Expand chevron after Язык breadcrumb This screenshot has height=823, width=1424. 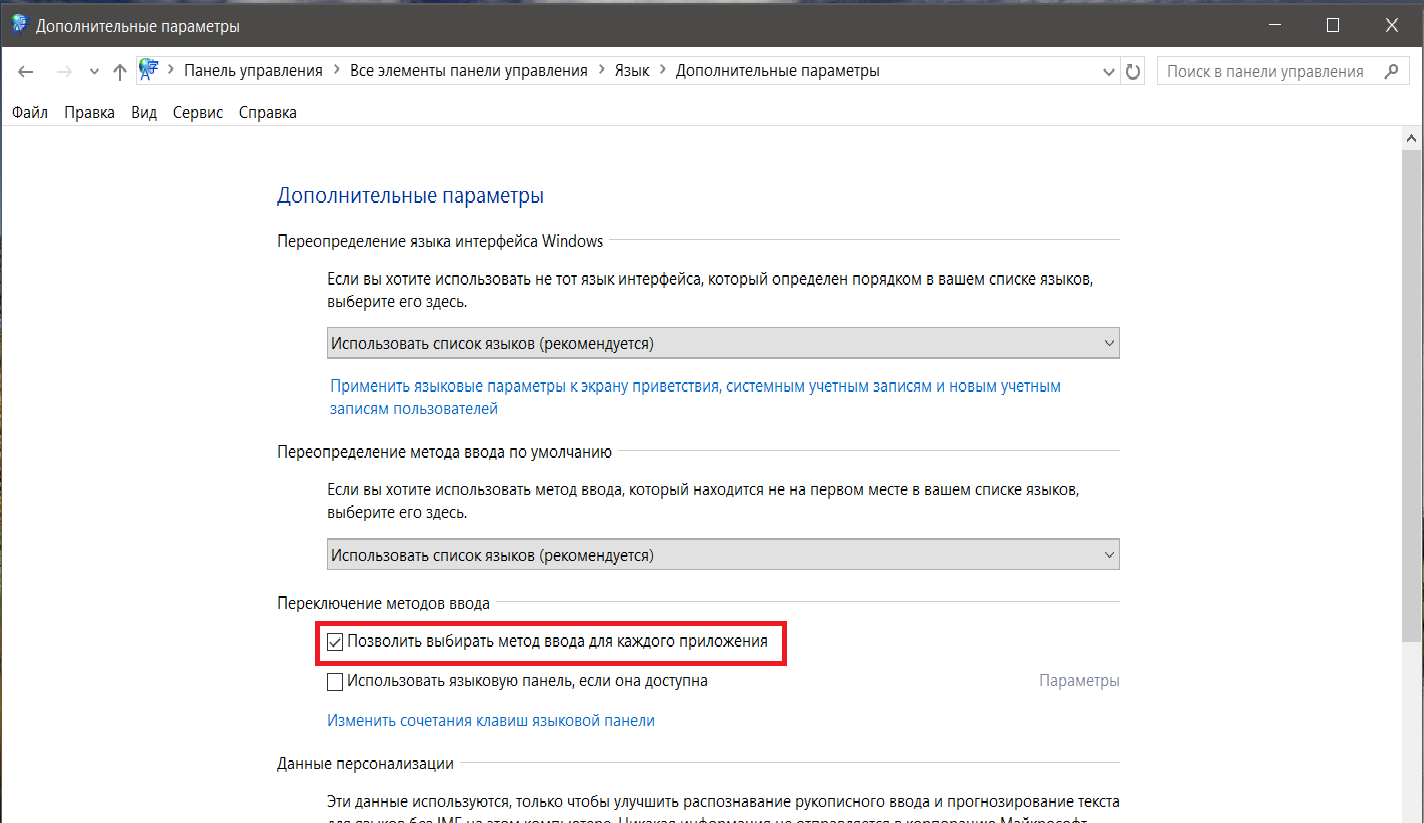[663, 71]
